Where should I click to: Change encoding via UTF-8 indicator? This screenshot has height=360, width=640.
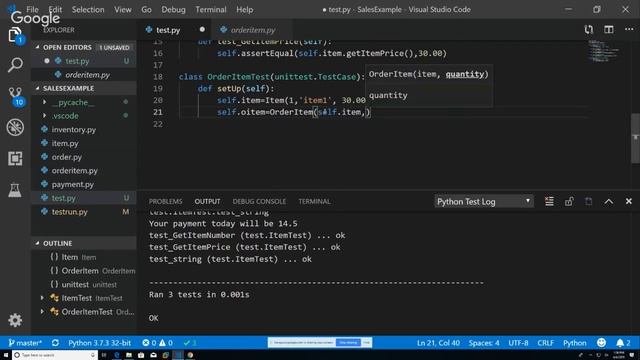click(518, 343)
